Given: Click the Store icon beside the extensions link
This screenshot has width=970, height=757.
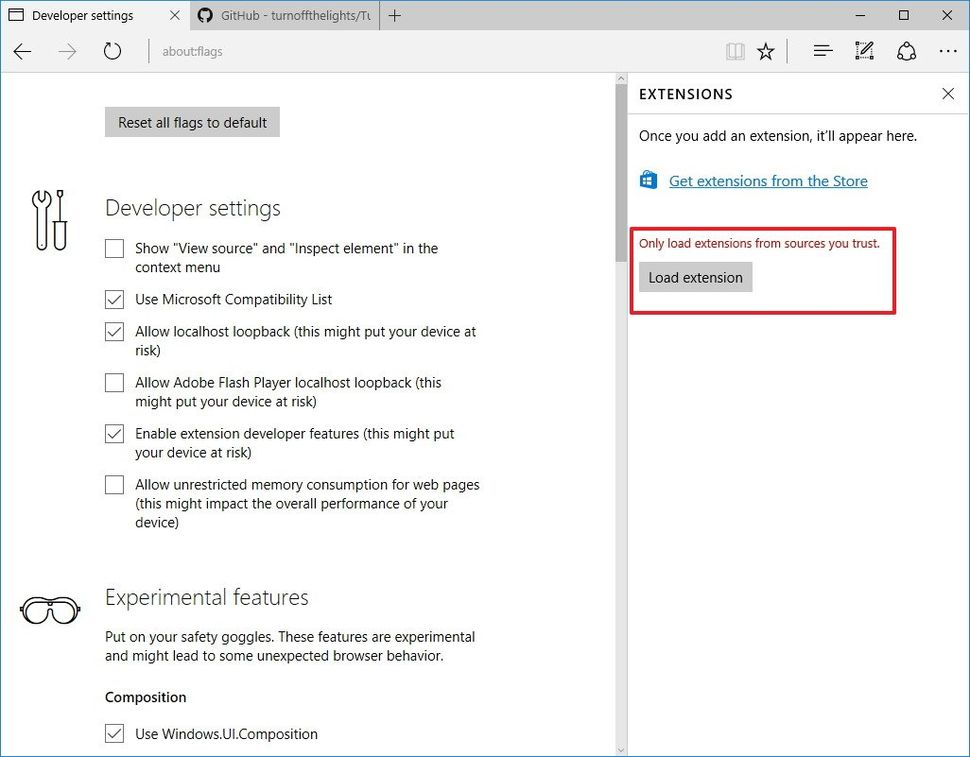Looking at the screenshot, I should pos(648,180).
